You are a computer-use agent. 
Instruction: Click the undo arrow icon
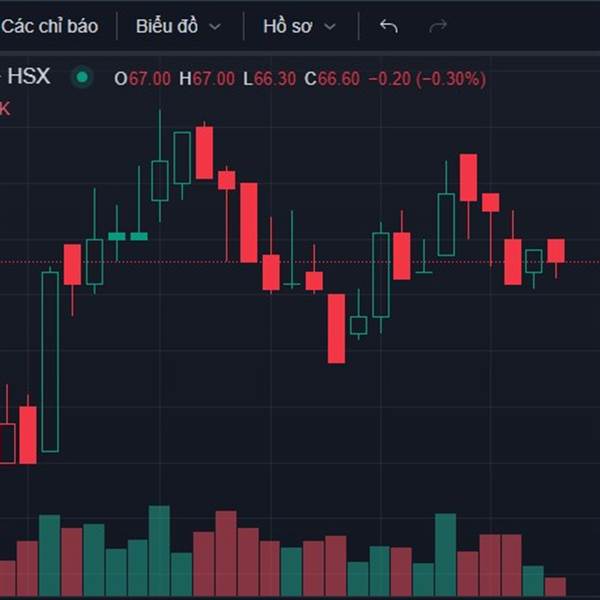[x=389, y=26]
